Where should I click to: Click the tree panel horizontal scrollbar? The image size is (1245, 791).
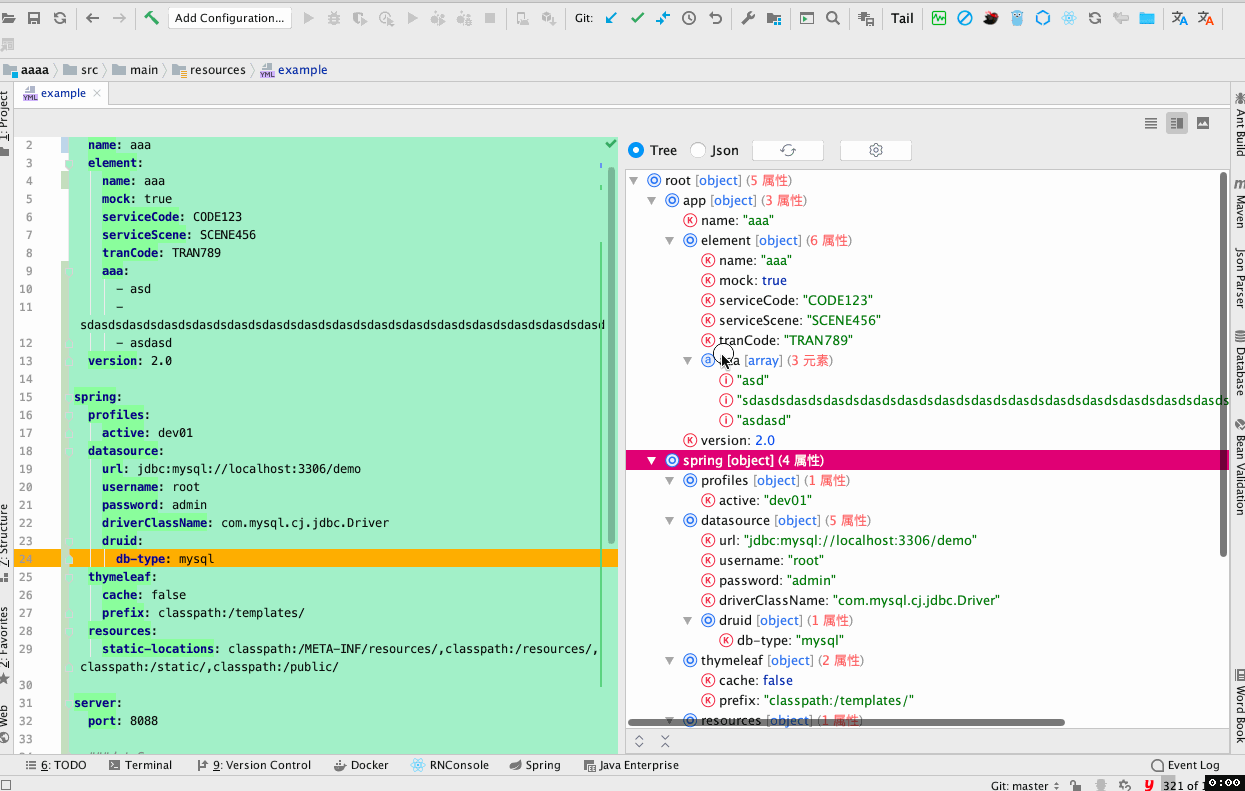point(846,722)
